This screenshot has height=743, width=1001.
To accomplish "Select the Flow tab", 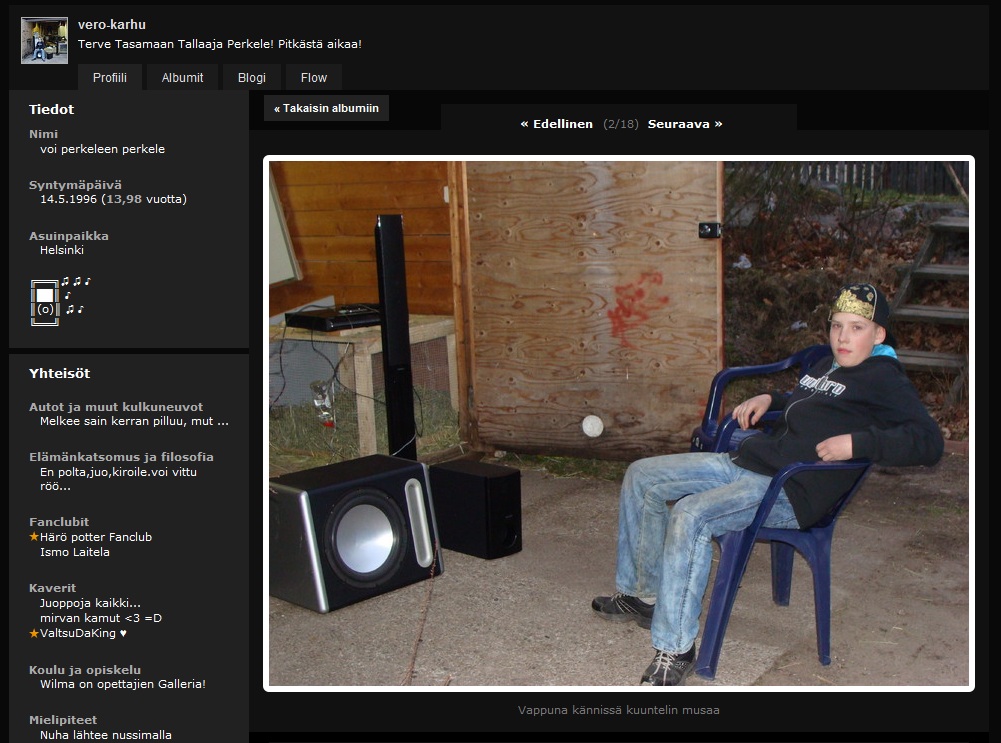I will [x=313, y=77].
